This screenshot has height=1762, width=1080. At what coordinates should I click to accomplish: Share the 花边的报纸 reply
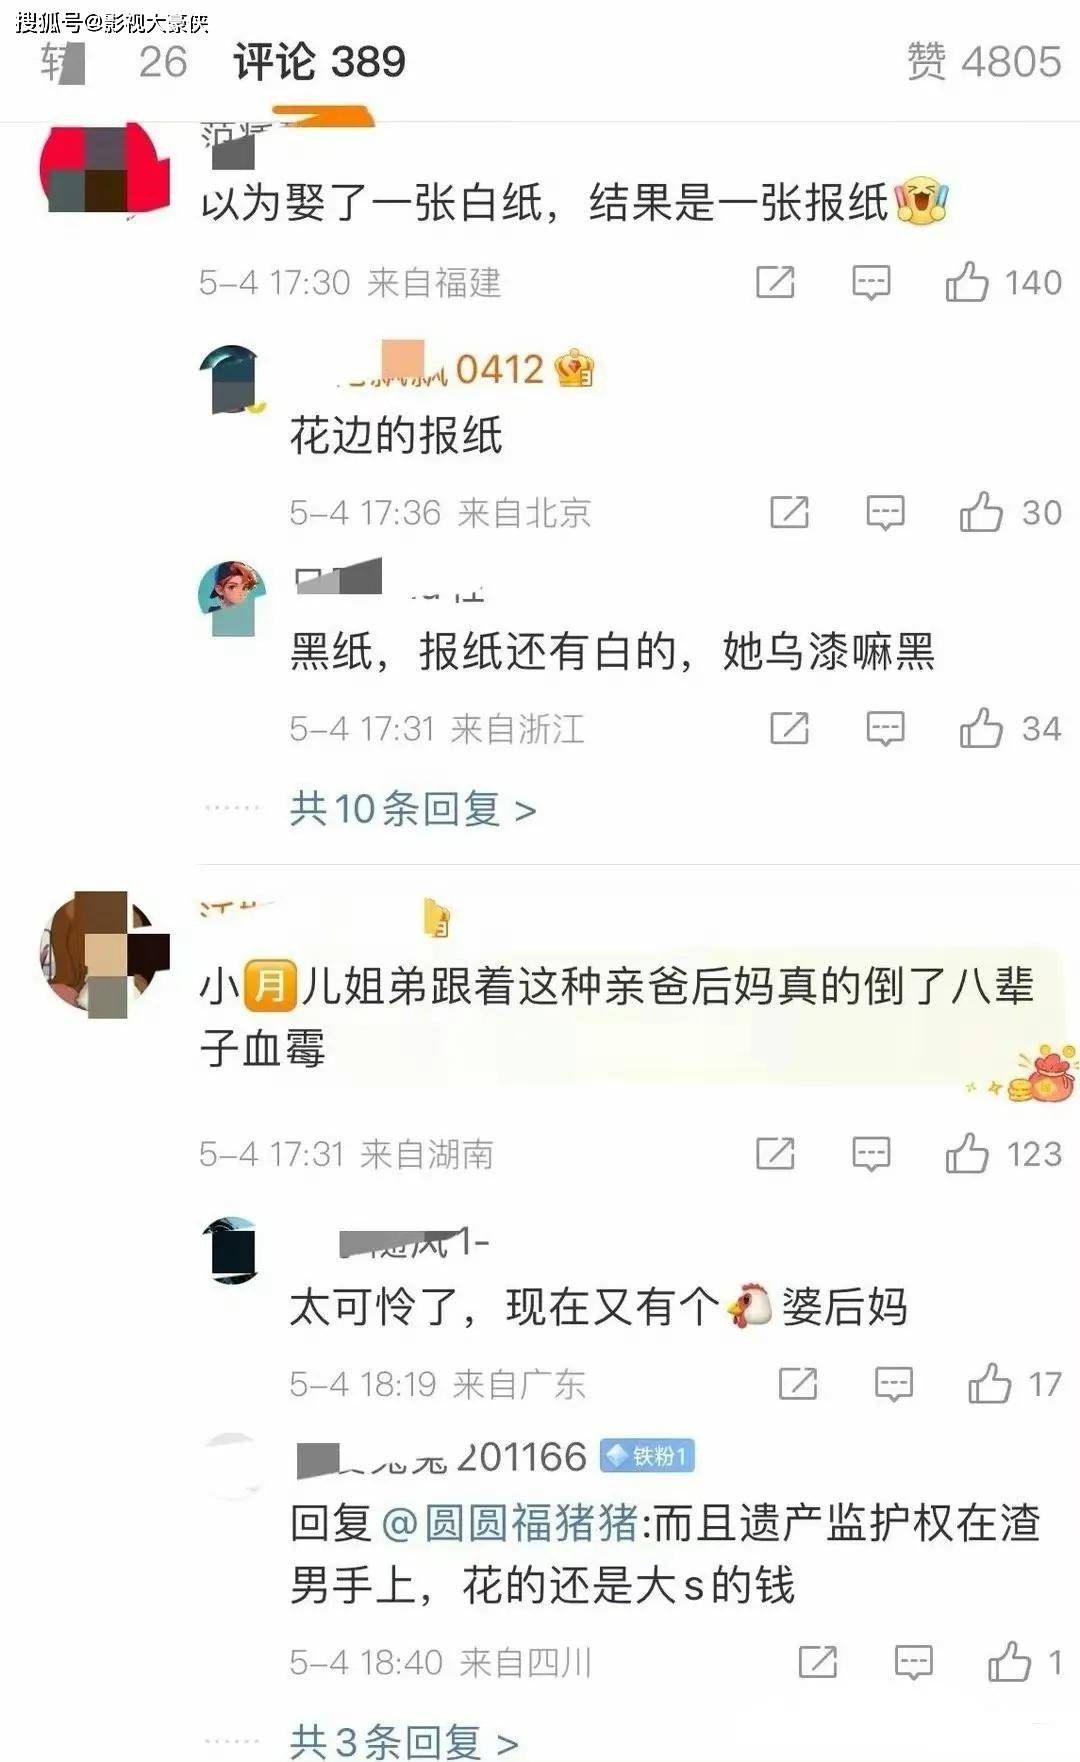789,513
